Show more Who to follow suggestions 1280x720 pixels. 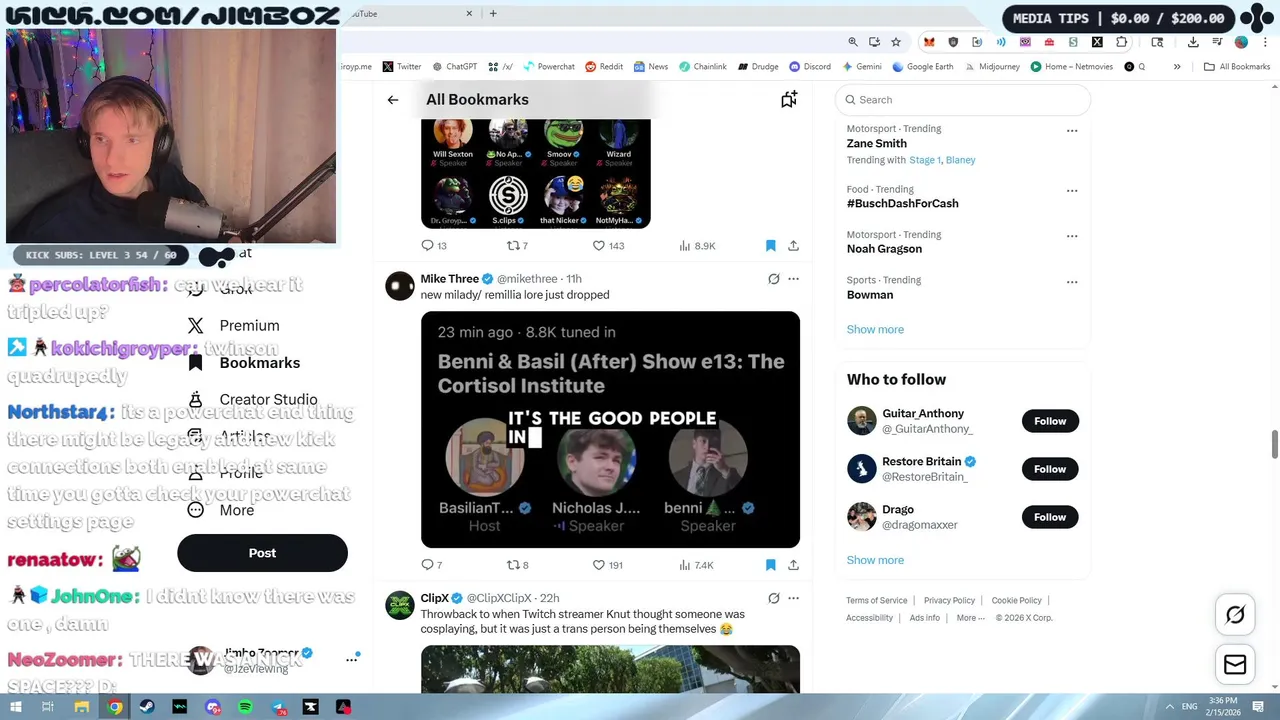tap(875, 560)
